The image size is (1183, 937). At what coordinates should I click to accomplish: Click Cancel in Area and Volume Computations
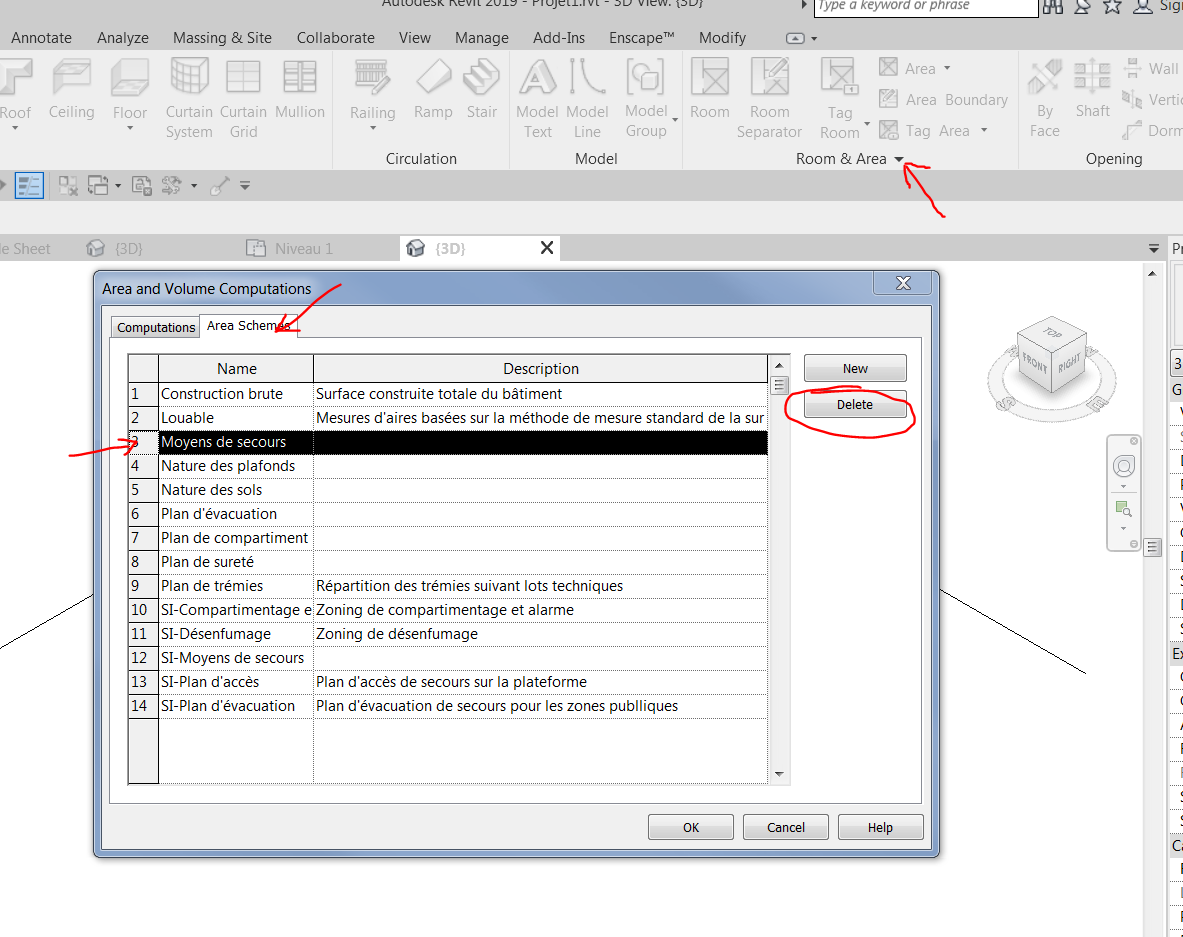point(785,828)
